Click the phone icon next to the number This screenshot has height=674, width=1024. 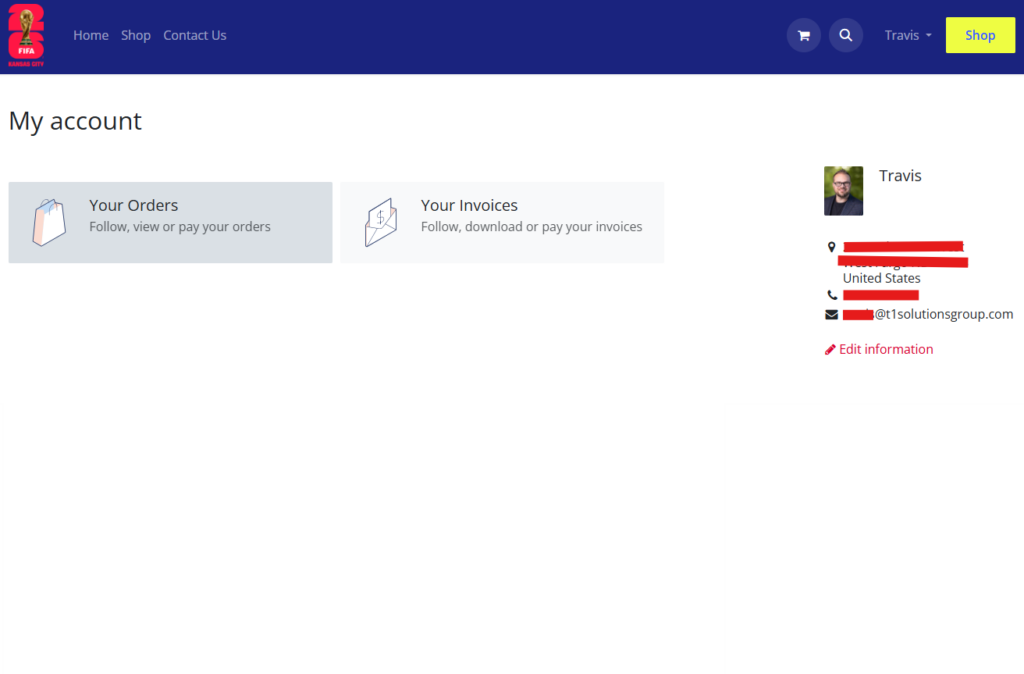tap(832, 294)
